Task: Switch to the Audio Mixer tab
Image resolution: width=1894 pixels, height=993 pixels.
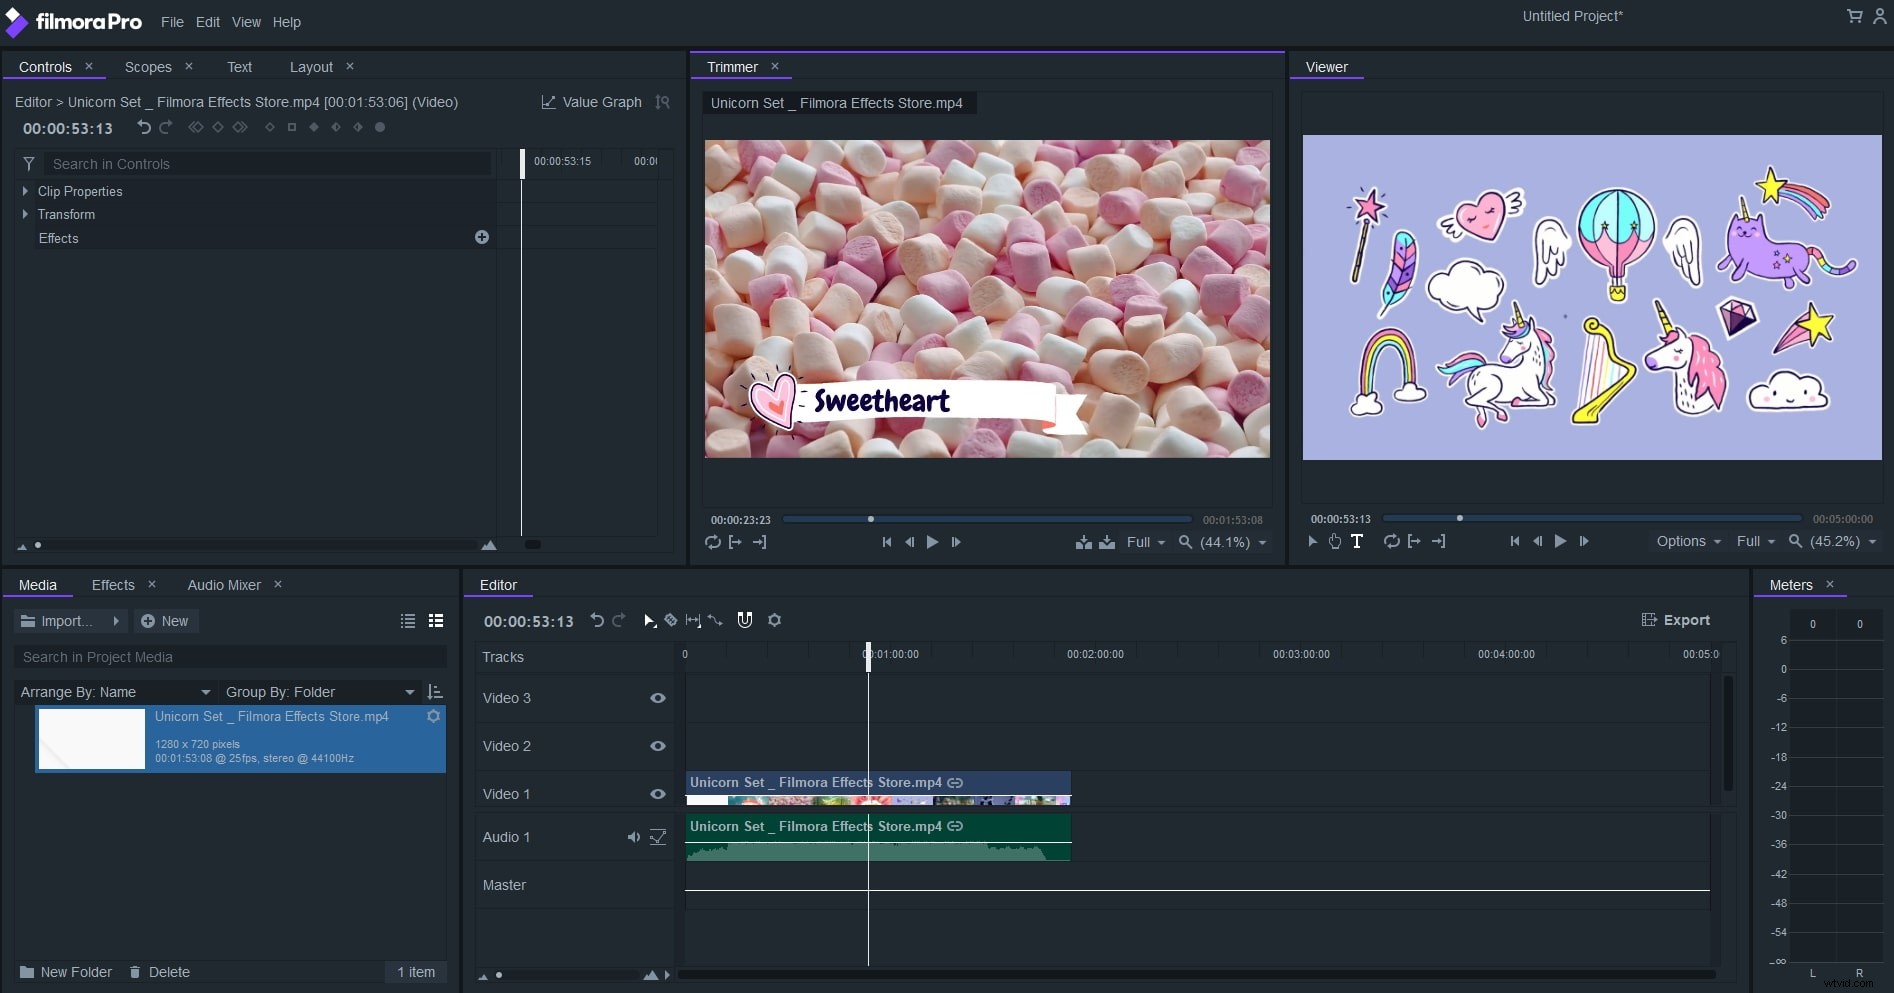Action: (223, 584)
